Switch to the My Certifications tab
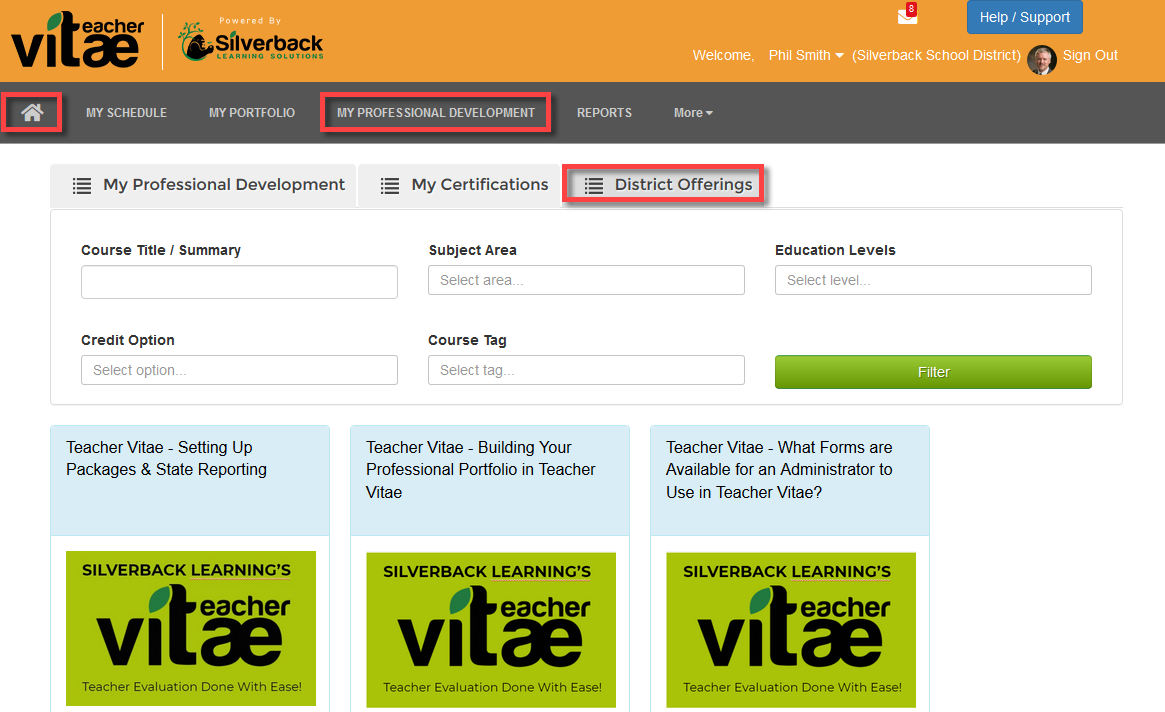Viewport: 1165px width, 712px height. (458, 185)
